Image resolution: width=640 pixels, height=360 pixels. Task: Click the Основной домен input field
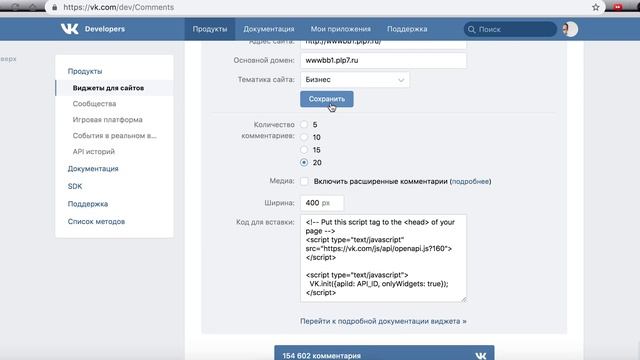[383, 60]
